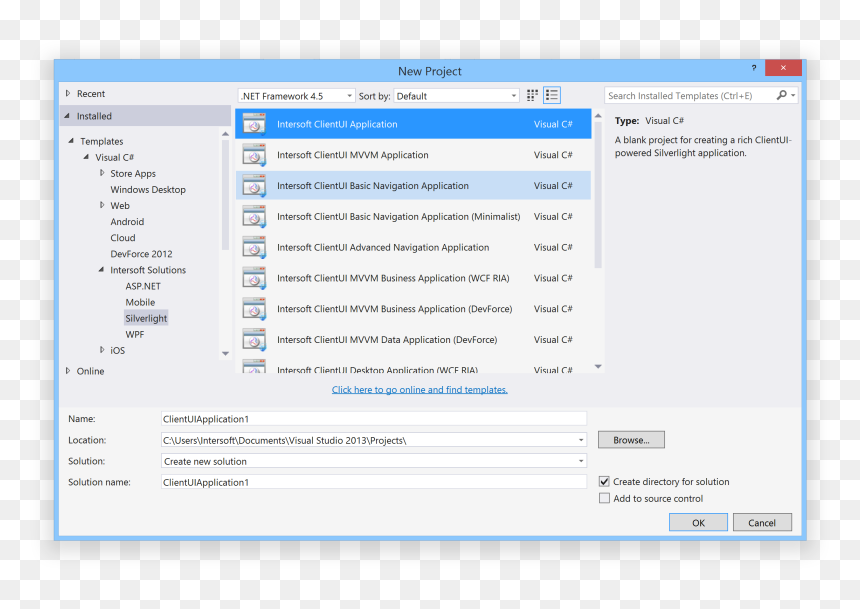Select ASP.NET under Intersoft Solutions
The image size is (860, 609).
[x=143, y=286]
